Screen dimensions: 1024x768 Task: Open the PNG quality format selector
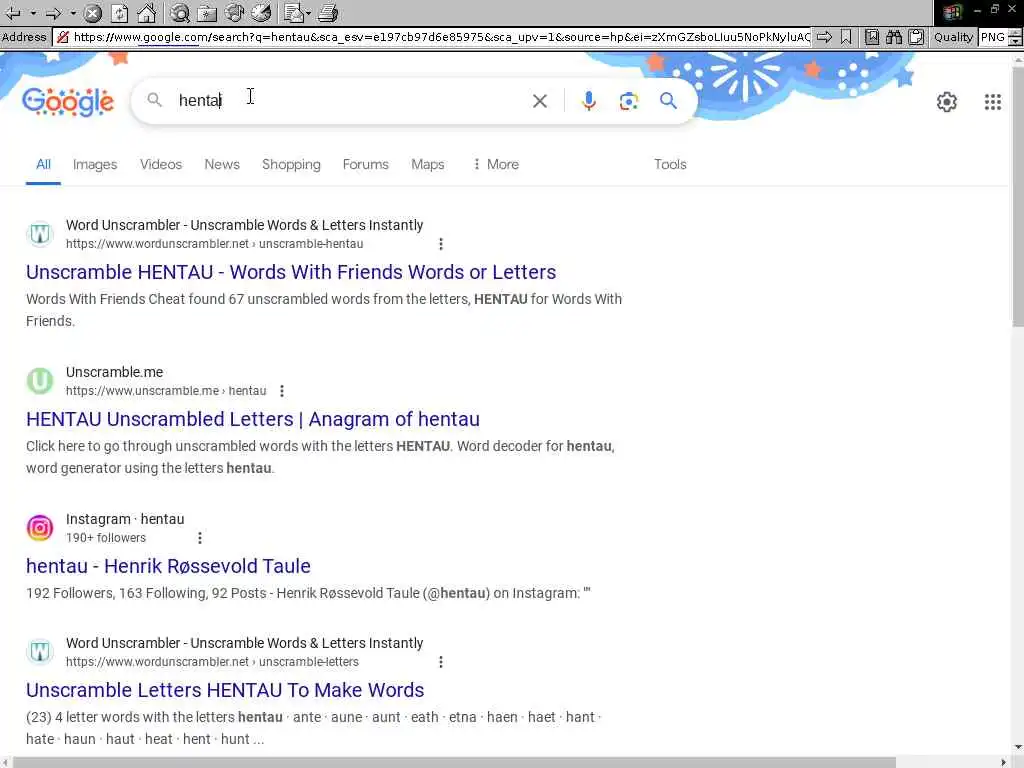[x=993, y=37]
